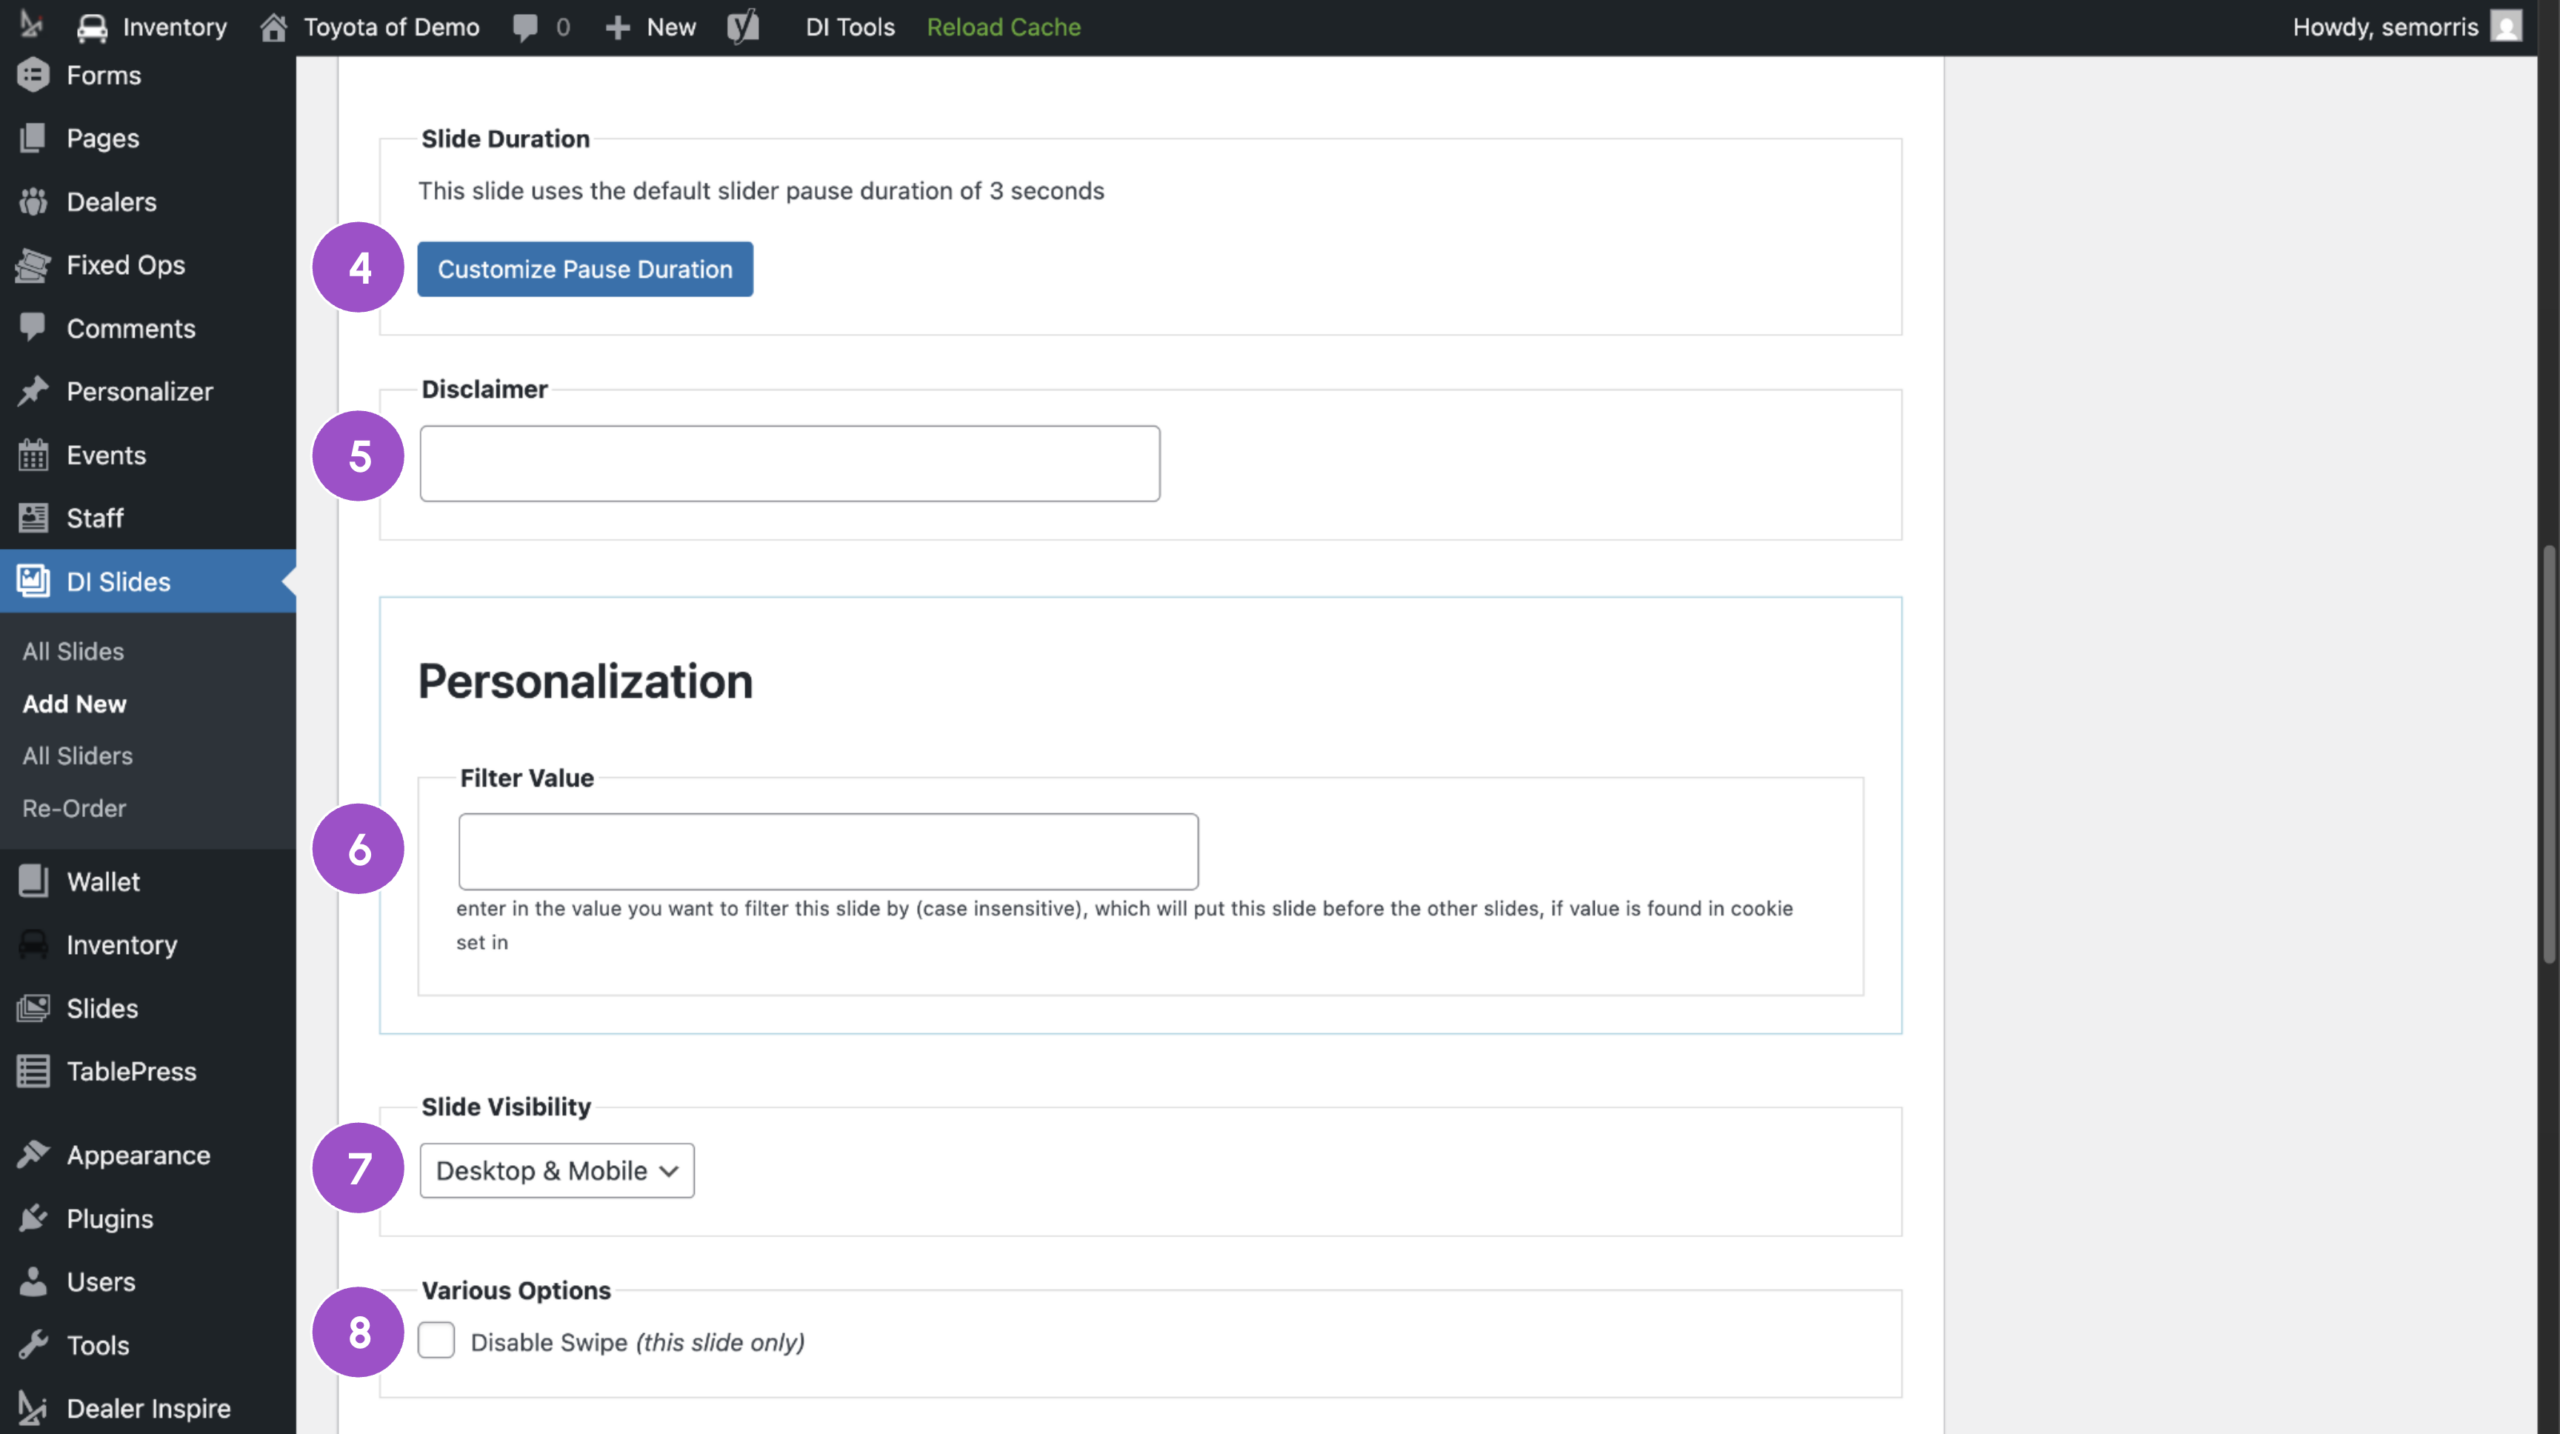Open the TablePress menu label
Screen dimensions: 2560x1434
[x=132, y=1071]
